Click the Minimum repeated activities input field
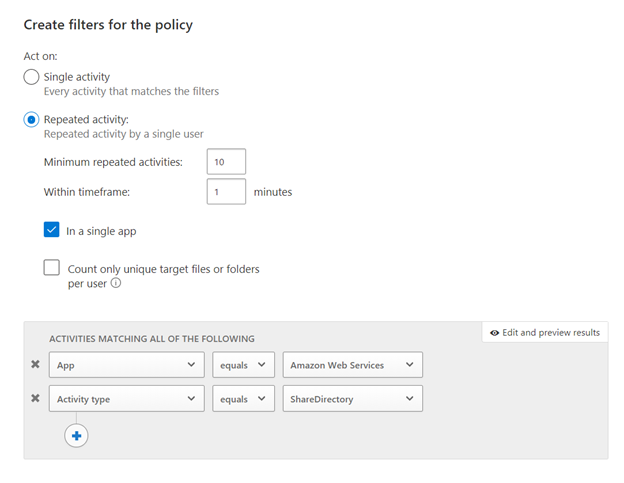 (226, 162)
